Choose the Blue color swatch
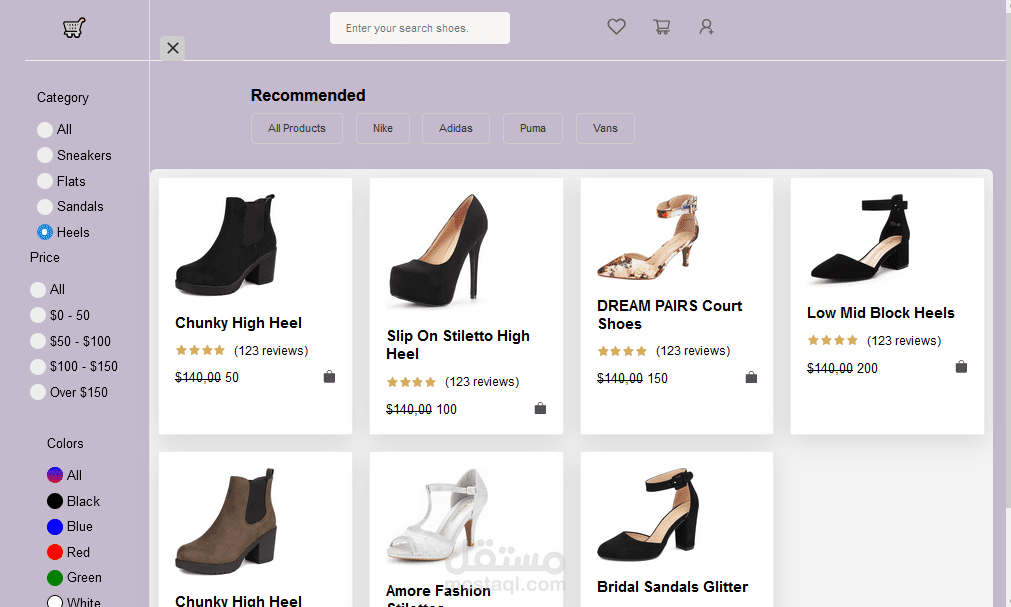The height and width of the screenshot is (607, 1011). tap(55, 527)
